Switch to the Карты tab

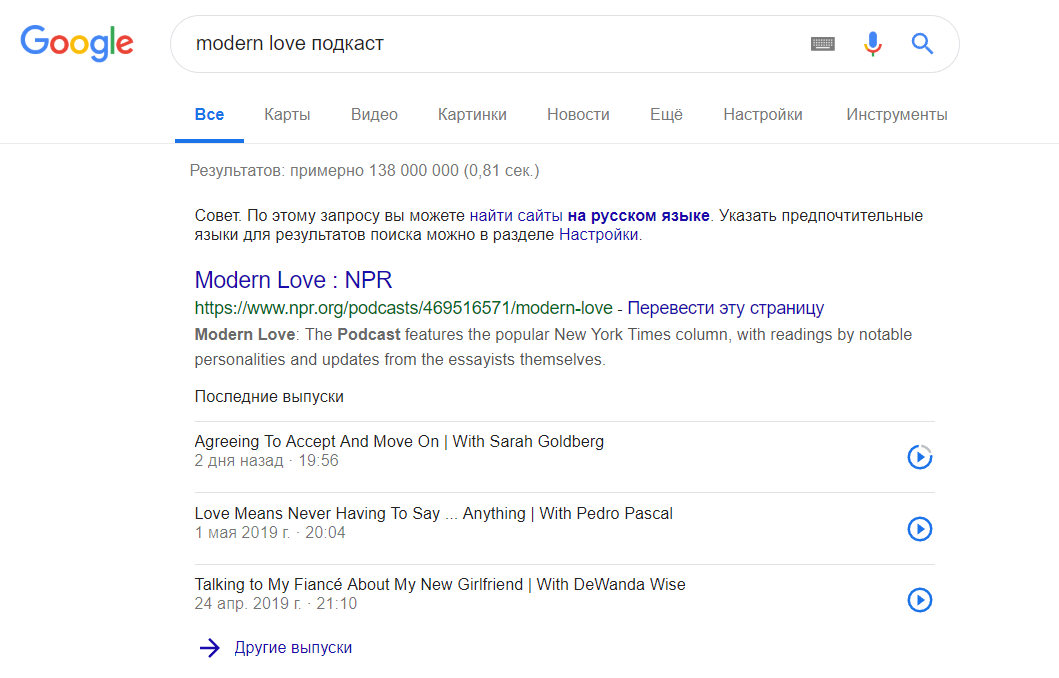point(287,115)
